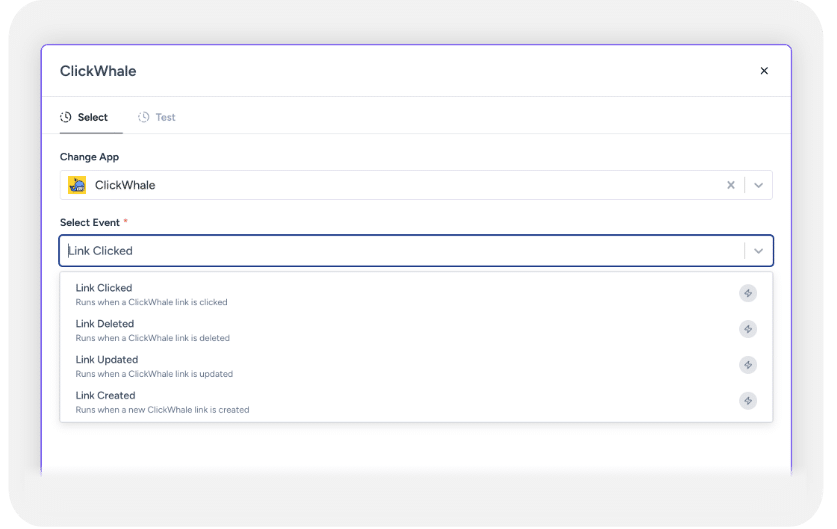837x529 pixels.
Task: Close the ClickWhale dialog
Action: tap(764, 70)
